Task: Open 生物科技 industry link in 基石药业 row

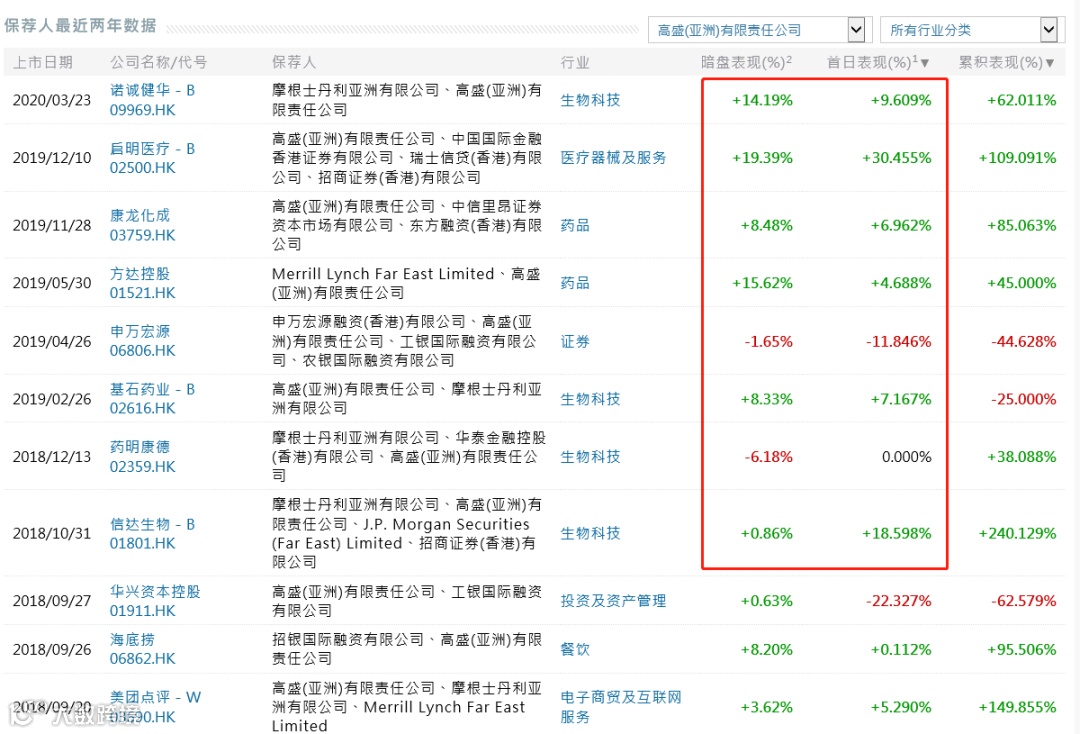Action: [590, 399]
